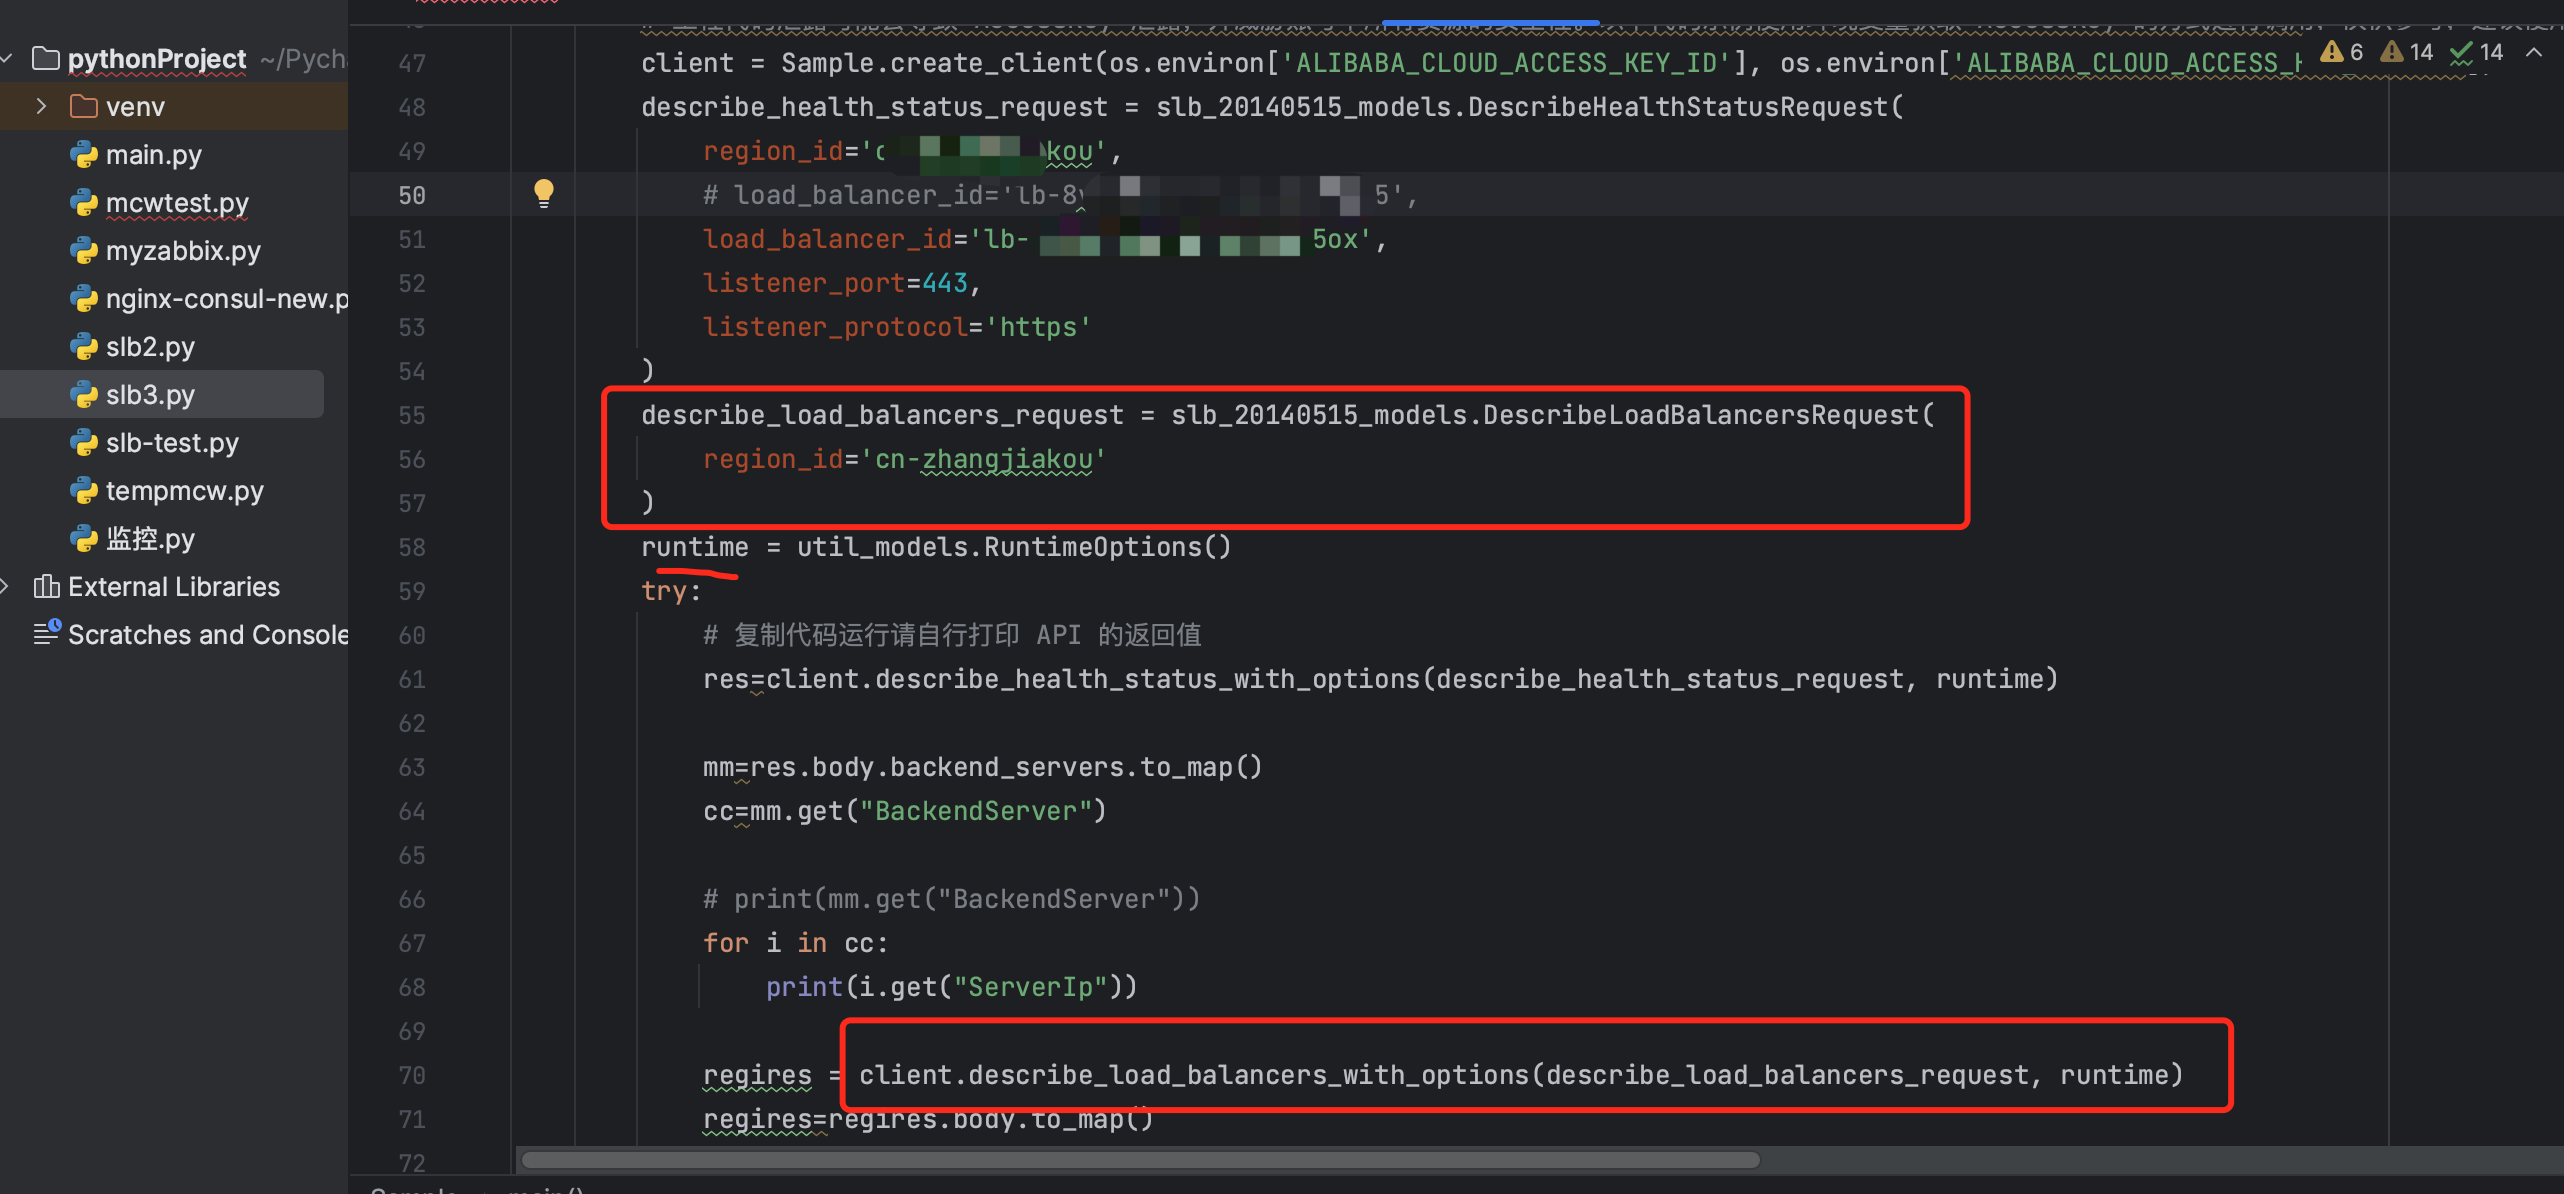2564x1194 pixels.
Task: Click the yellow lightbulb intention icon
Action: tap(543, 192)
